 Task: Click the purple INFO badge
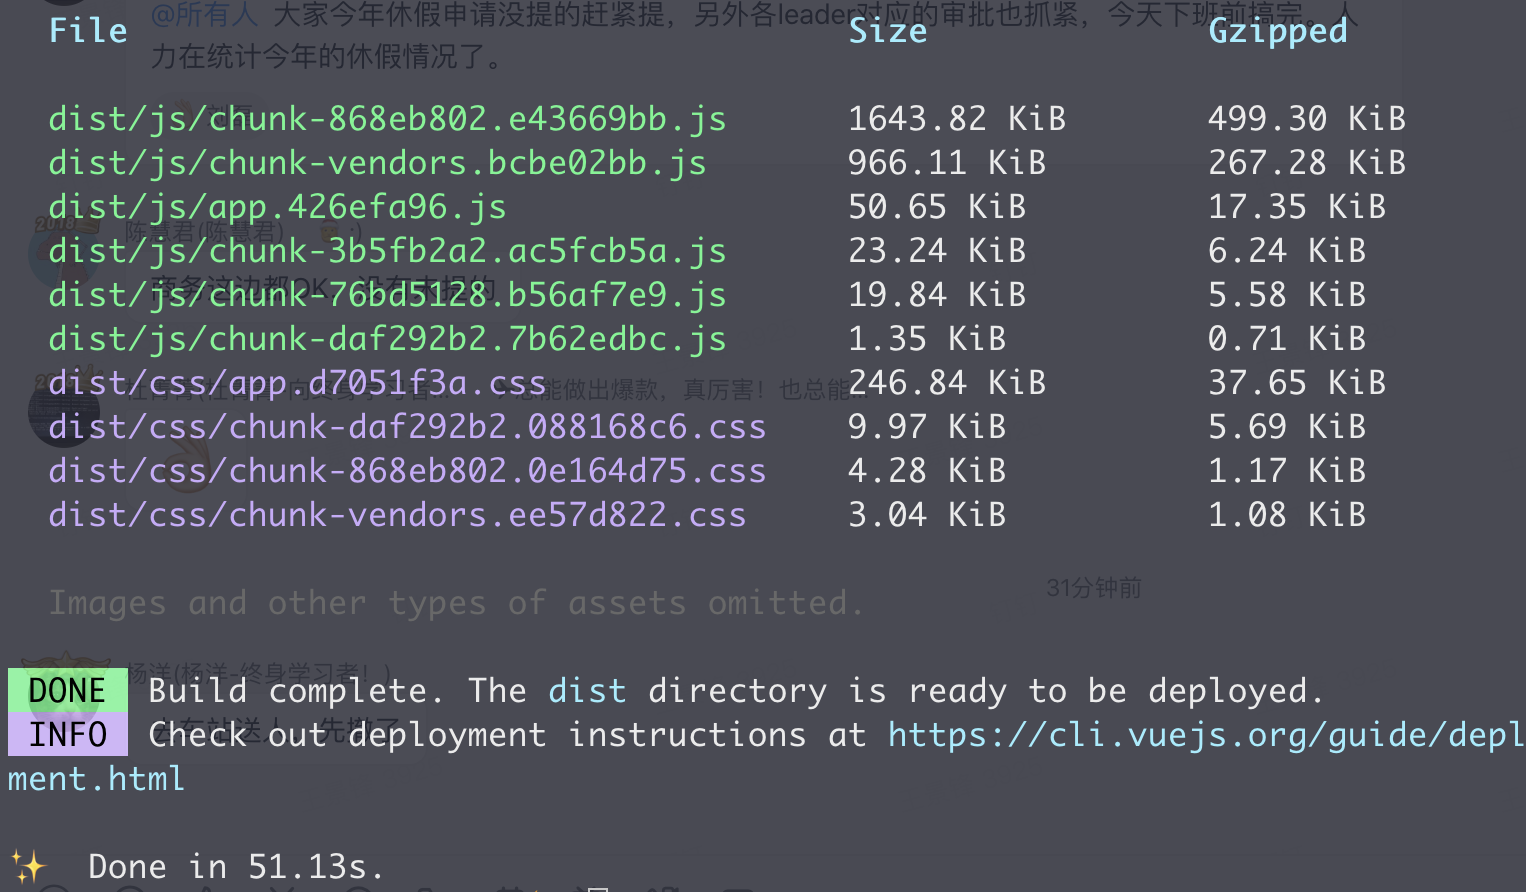click(x=67, y=735)
